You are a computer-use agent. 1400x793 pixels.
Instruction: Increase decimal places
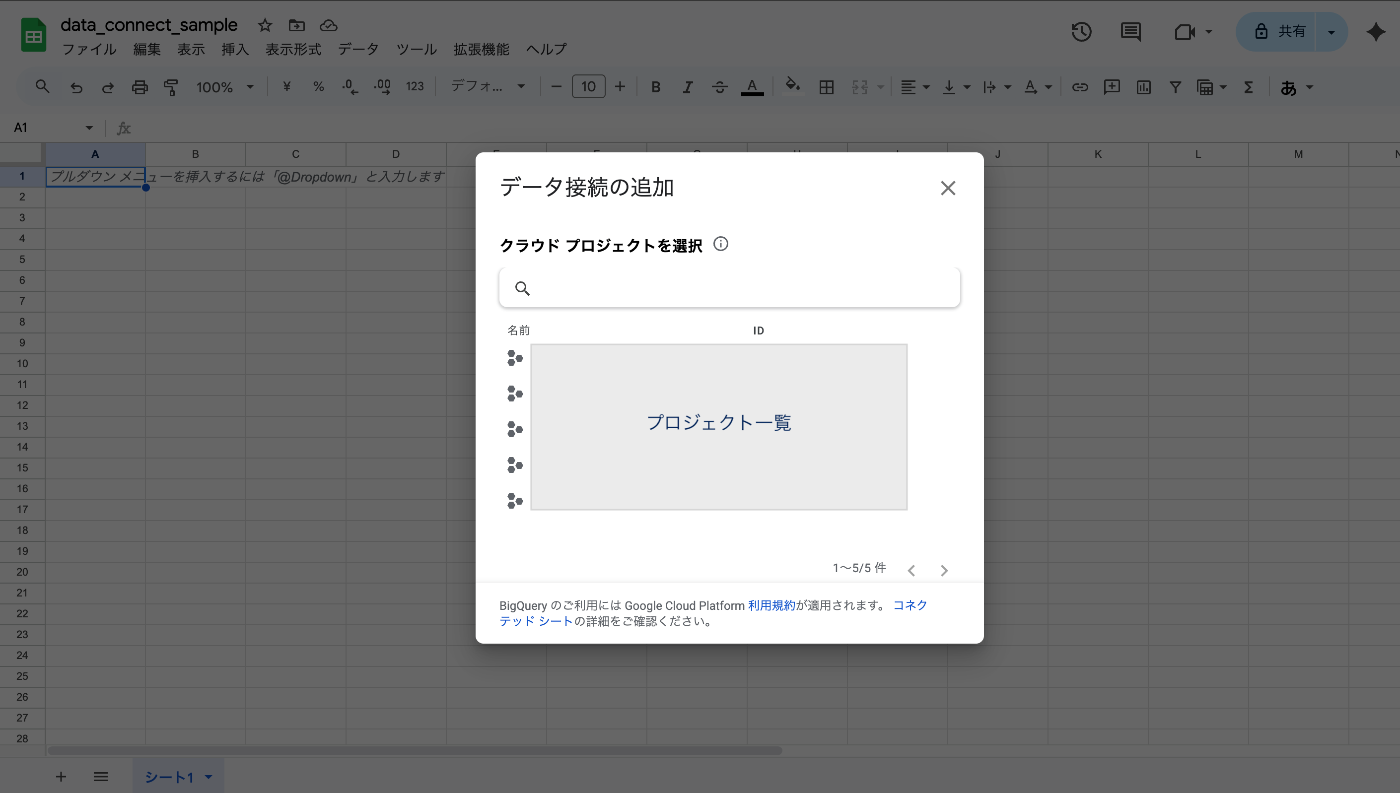(x=382, y=87)
